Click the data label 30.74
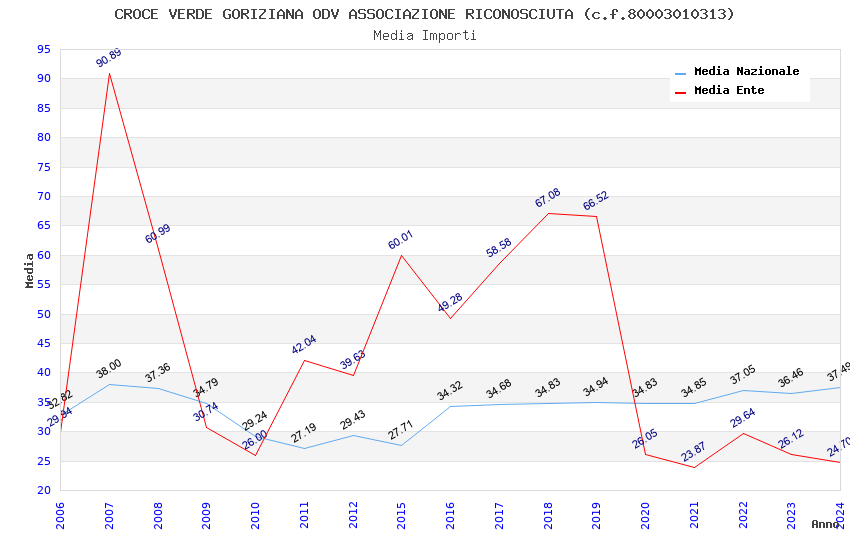The image size is (850, 550). tap(206, 411)
